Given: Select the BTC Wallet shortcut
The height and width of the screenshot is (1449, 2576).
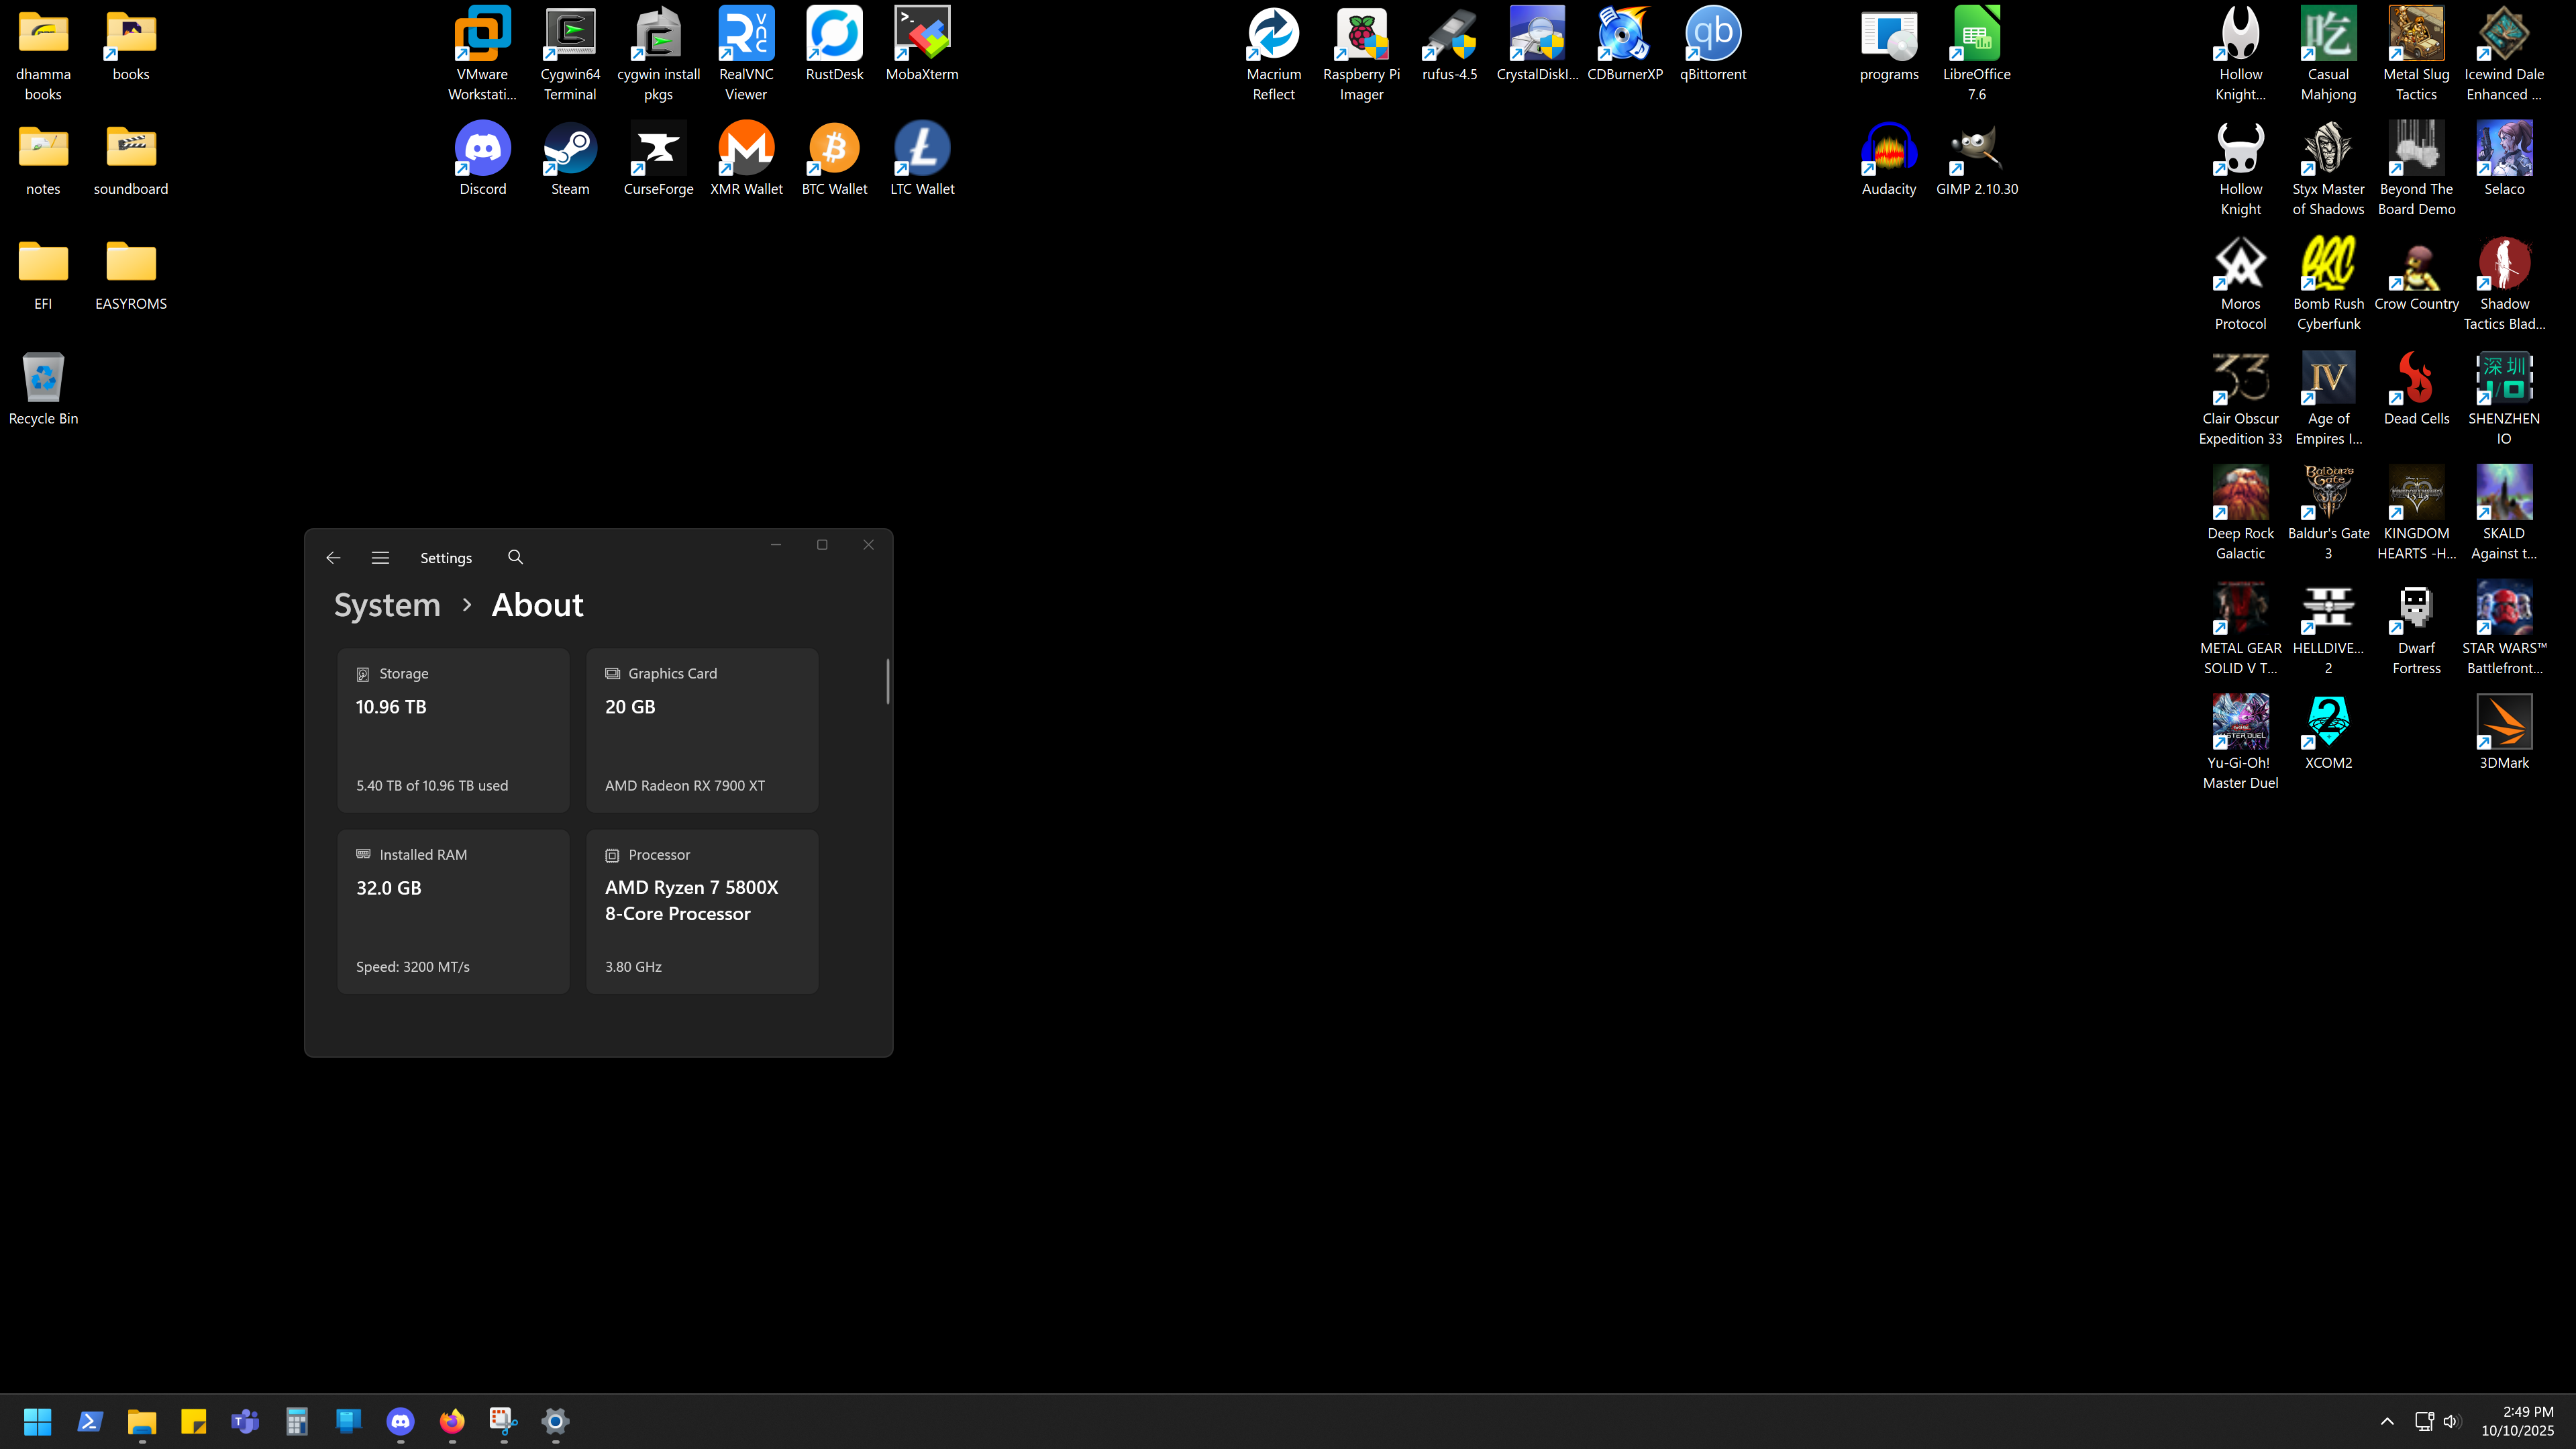Looking at the screenshot, I should pyautogui.click(x=834, y=150).
